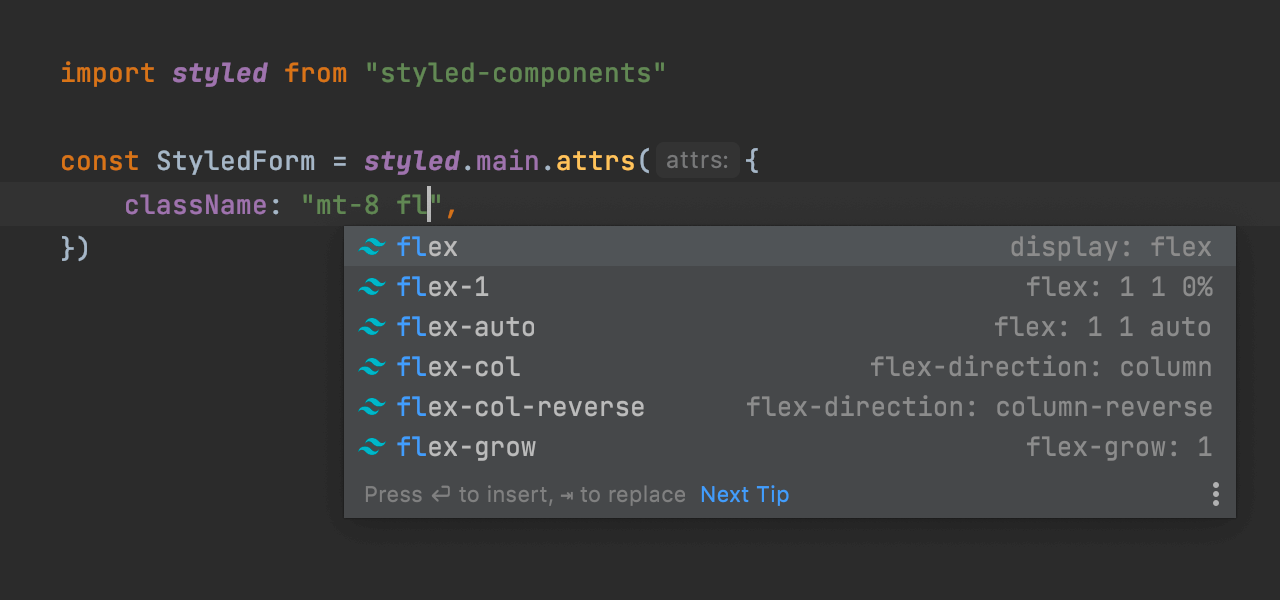Open the kebab menu in completion popup footer
Viewport: 1280px width, 600px height.
tap(1216, 493)
